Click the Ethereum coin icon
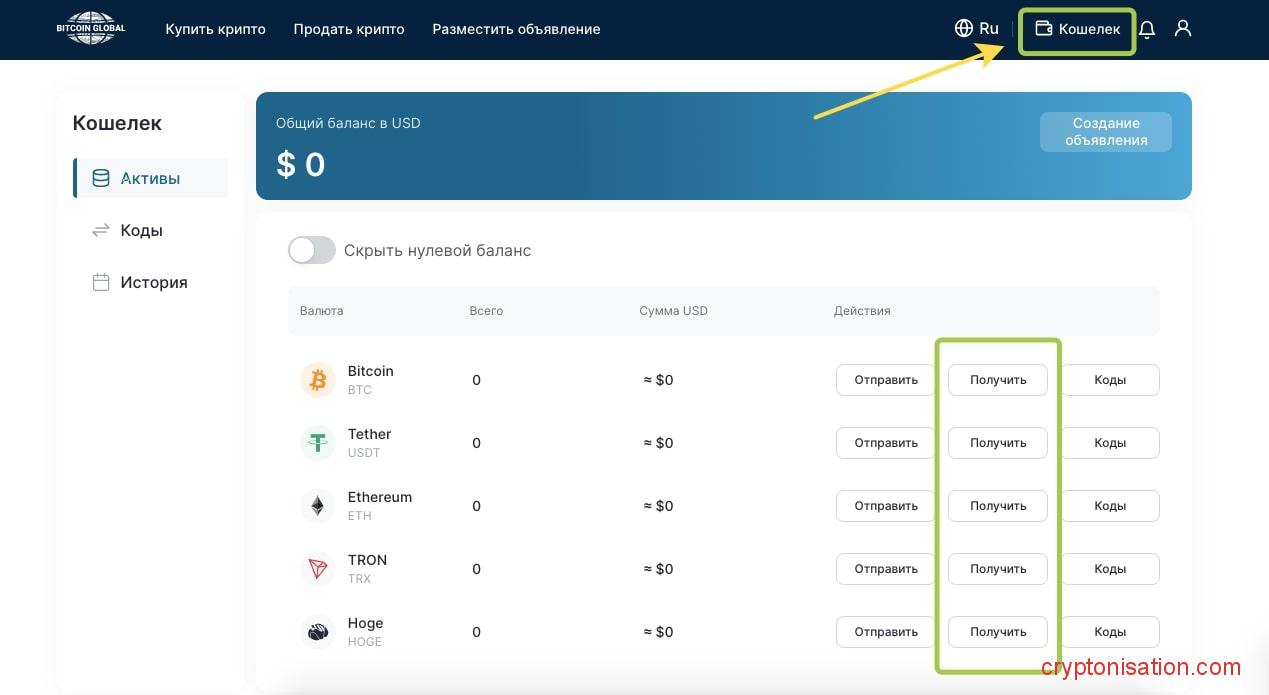 click(x=318, y=506)
